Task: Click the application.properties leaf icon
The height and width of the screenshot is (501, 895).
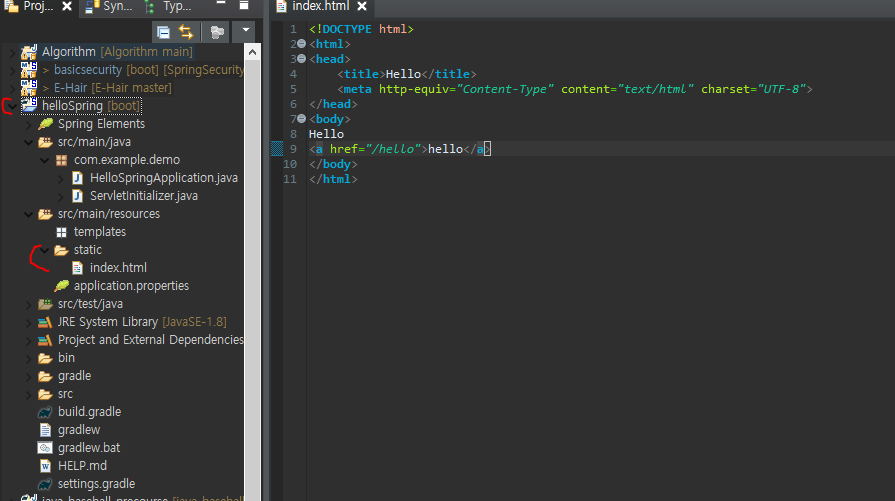Action: pyautogui.click(x=61, y=286)
